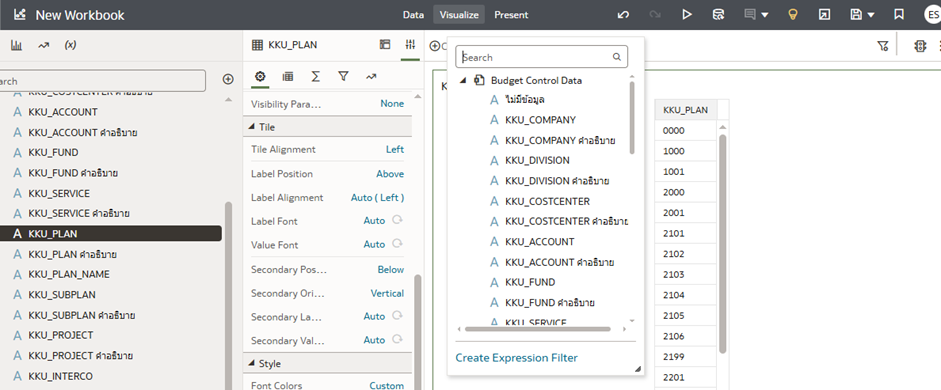Click the Refresh Data icon
The height and width of the screenshot is (390, 941).
pos(718,15)
